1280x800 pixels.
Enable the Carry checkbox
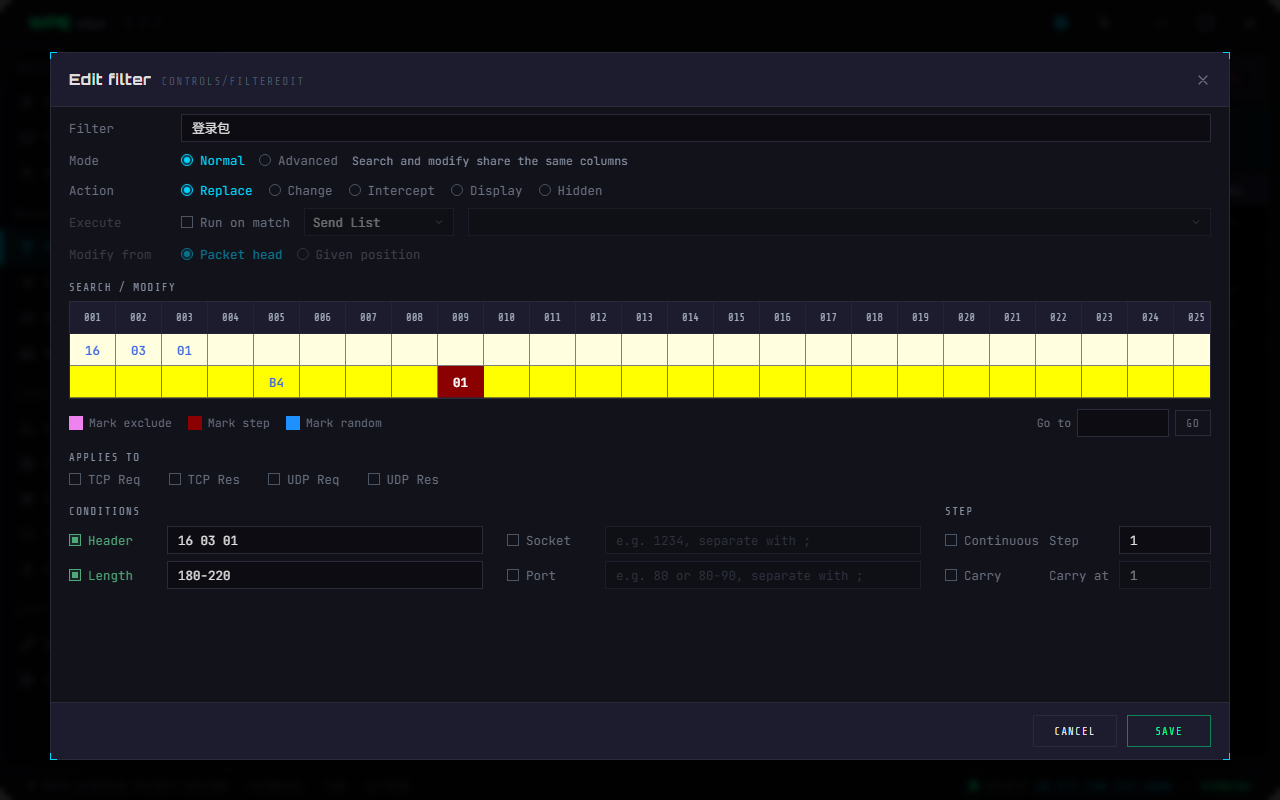(x=951, y=575)
